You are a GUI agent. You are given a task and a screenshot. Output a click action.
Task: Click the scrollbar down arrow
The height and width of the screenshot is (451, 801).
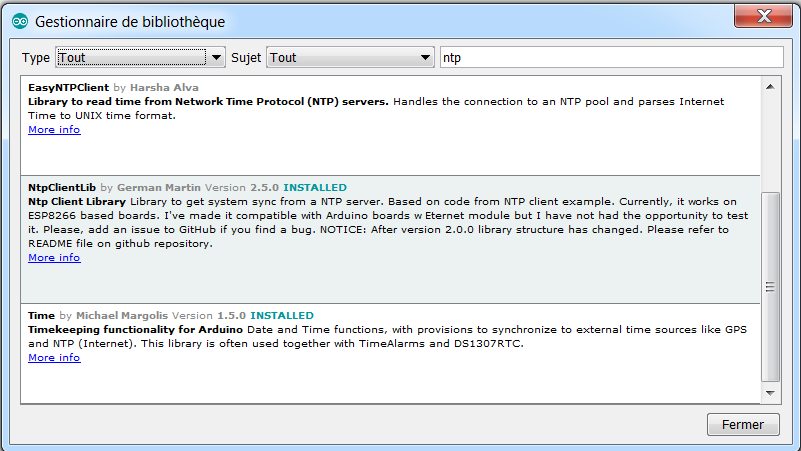coord(770,393)
